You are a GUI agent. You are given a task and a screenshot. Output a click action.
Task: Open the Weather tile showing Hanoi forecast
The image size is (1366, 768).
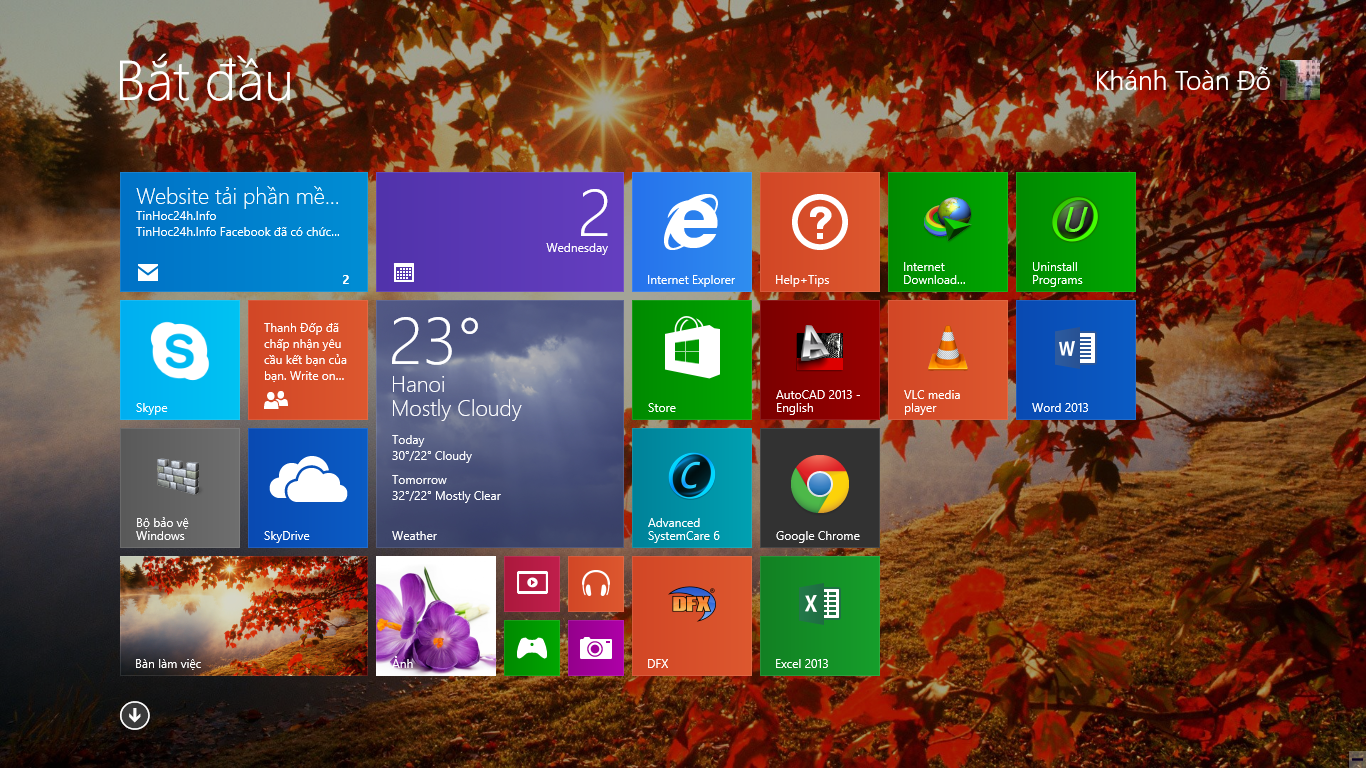point(499,423)
